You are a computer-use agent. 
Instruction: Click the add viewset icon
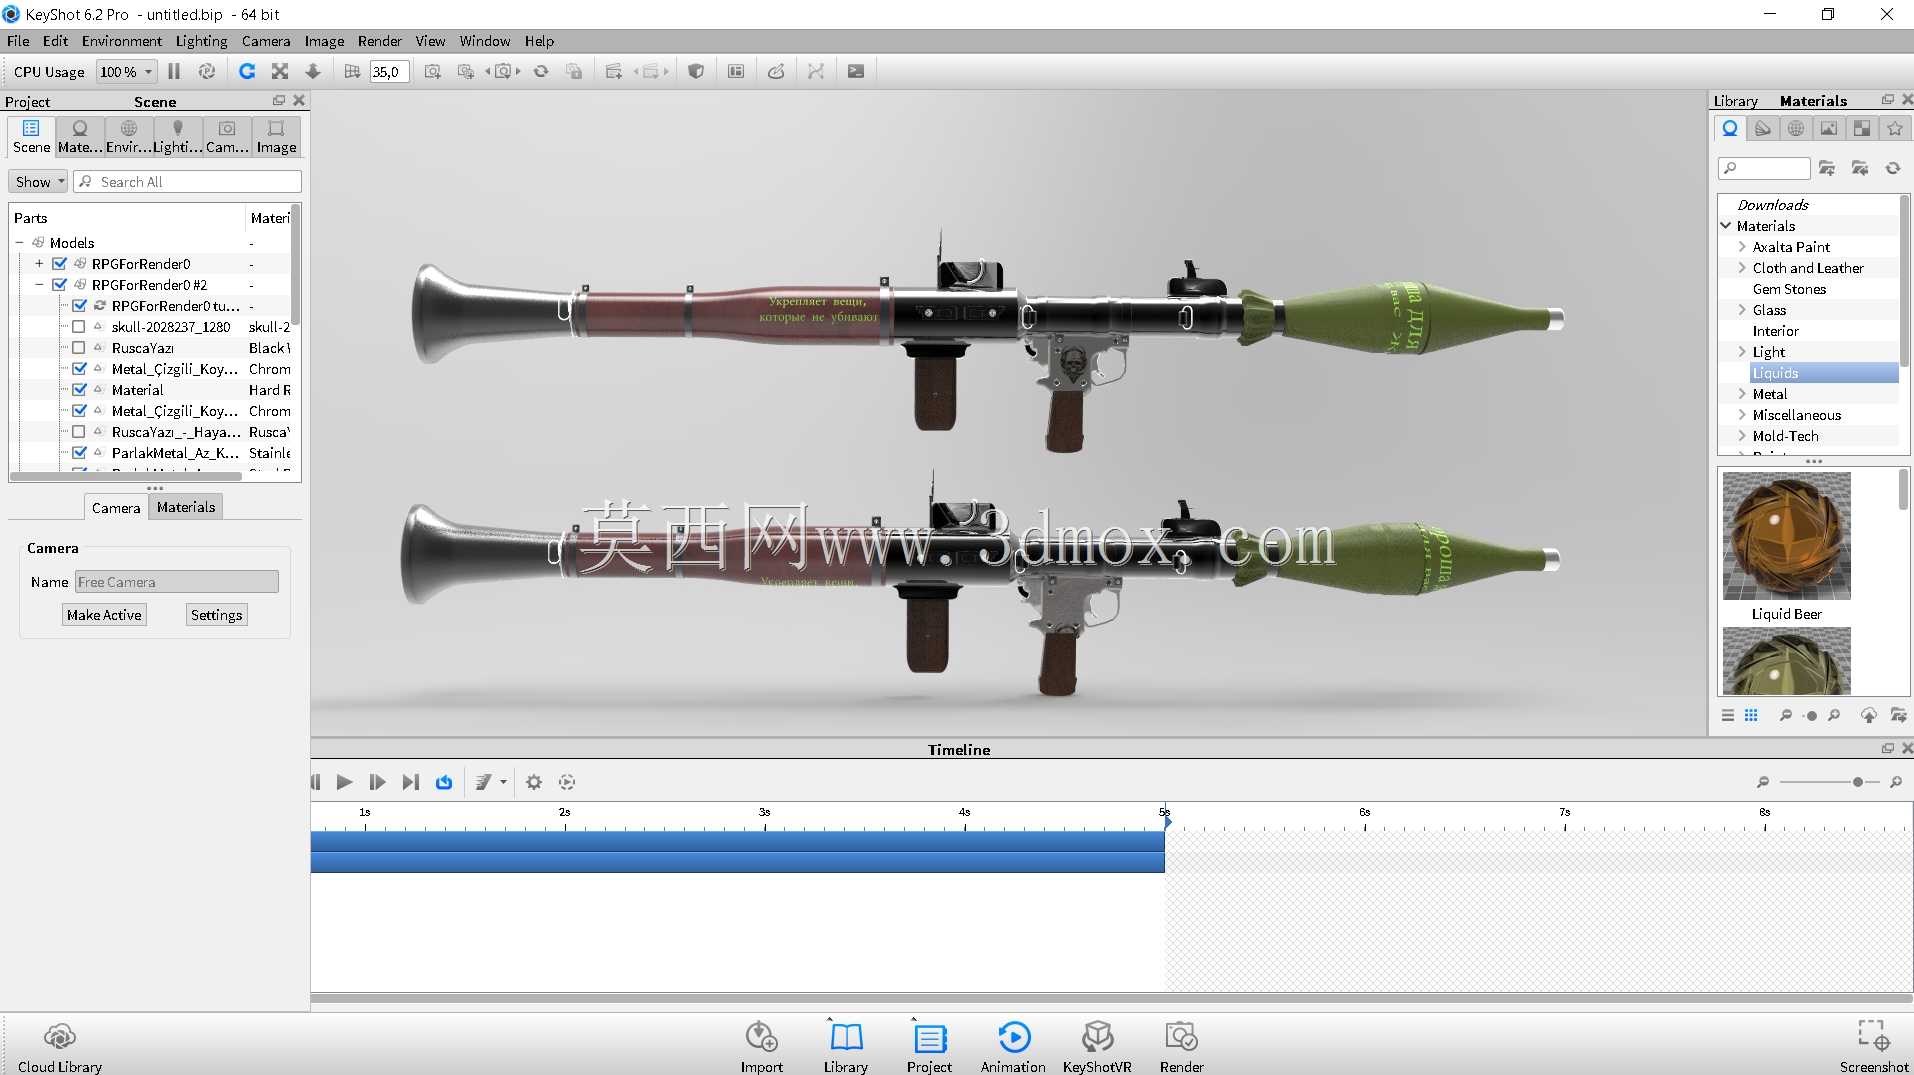point(614,71)
